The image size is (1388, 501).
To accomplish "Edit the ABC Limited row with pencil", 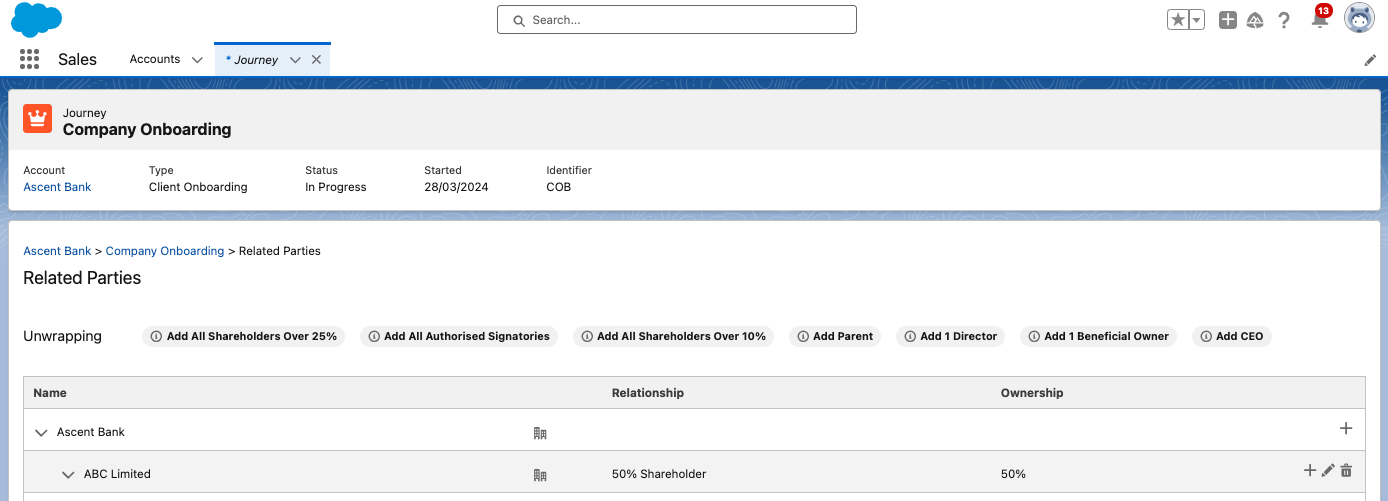I will click(1328, 471).
